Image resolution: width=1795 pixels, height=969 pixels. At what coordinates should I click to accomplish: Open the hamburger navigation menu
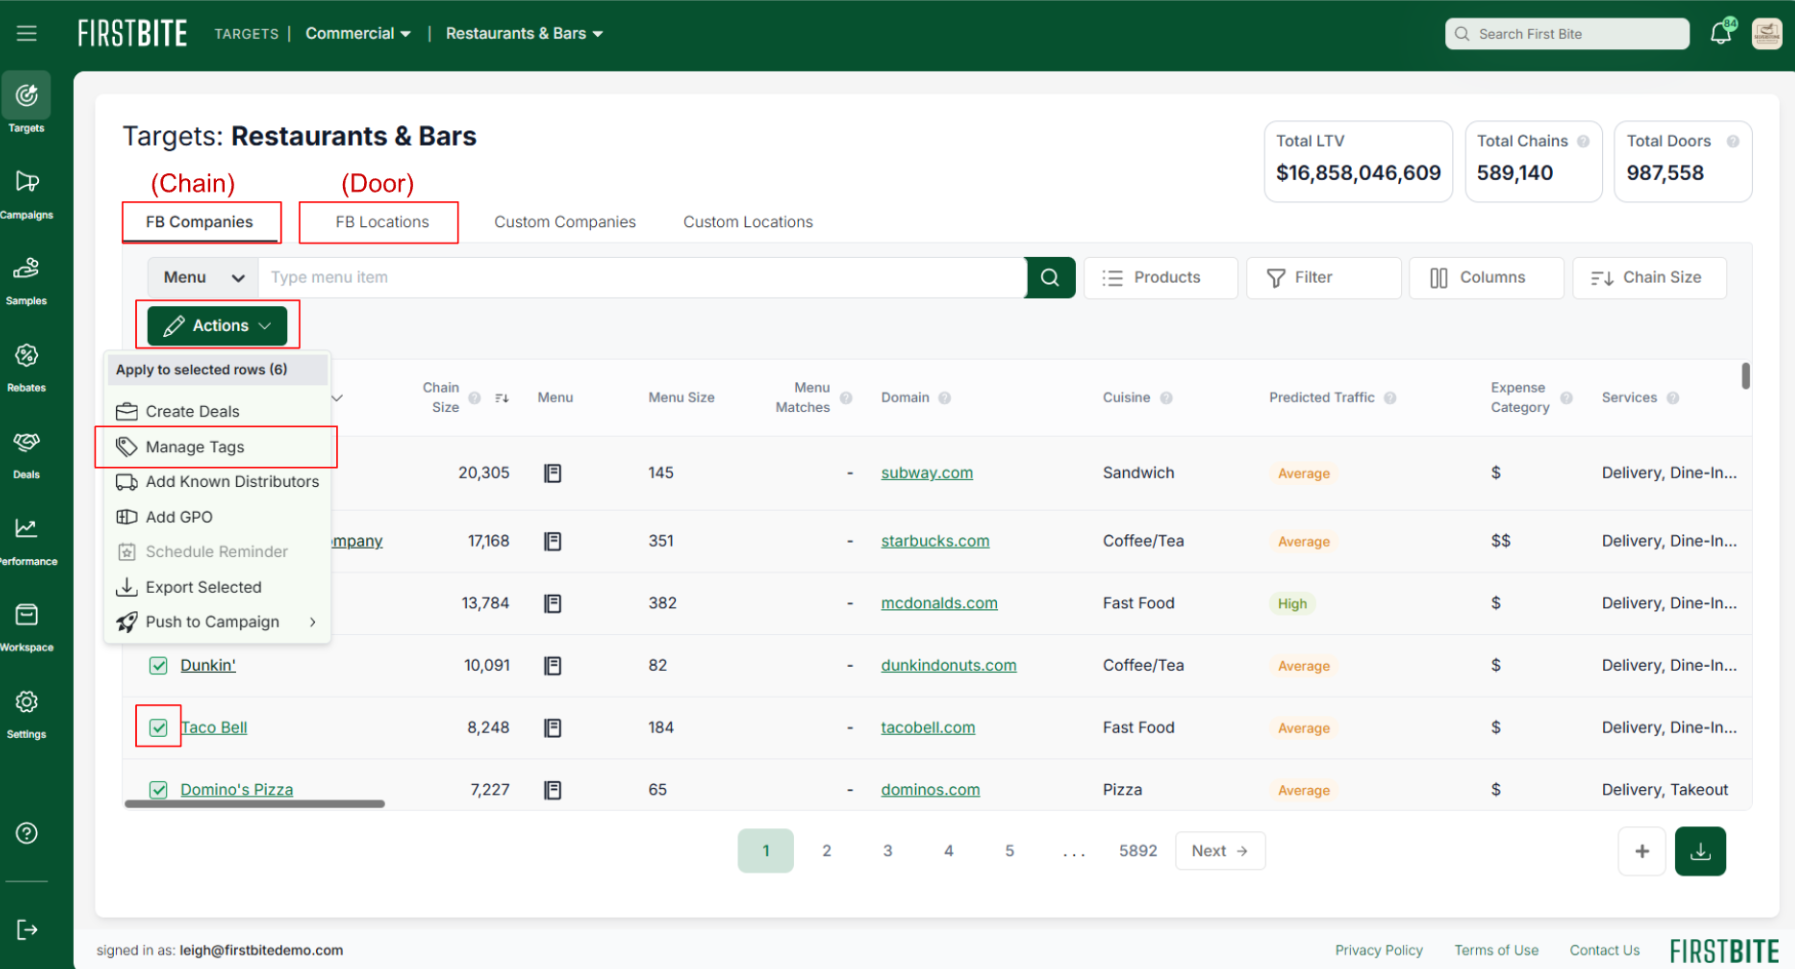[x=27, y=33]
